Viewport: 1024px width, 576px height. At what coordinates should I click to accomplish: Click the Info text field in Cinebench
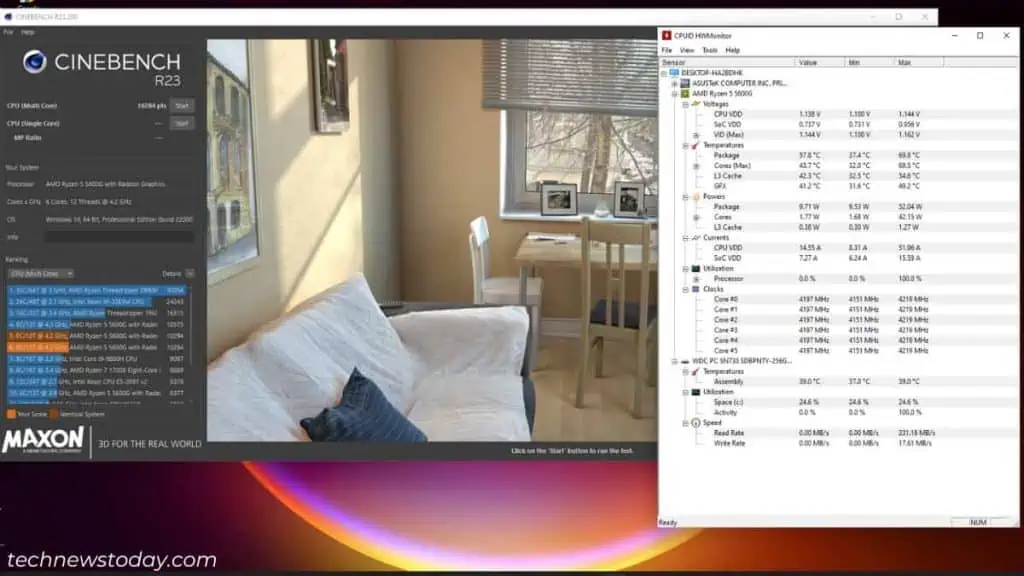pos(119,237)
